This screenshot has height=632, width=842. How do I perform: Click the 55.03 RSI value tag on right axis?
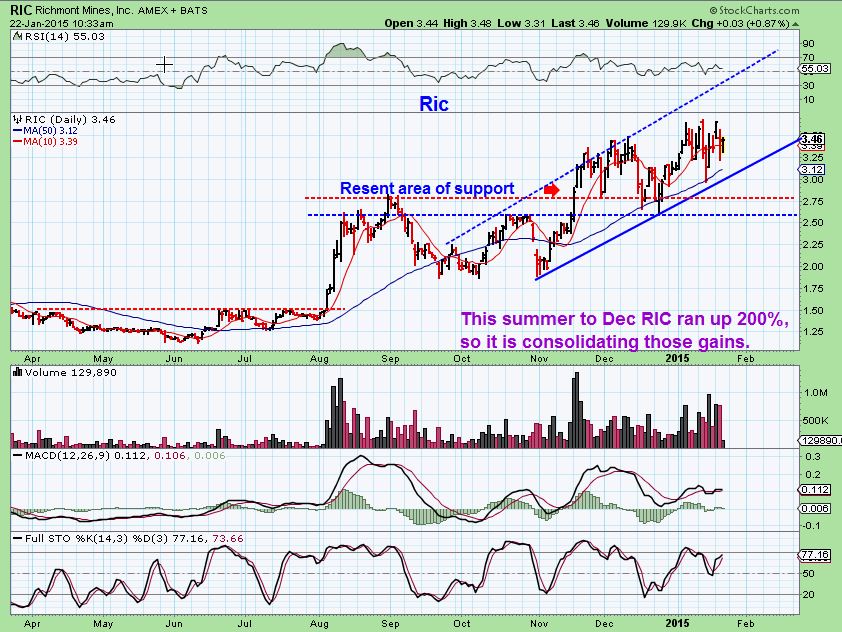(815, 69)
